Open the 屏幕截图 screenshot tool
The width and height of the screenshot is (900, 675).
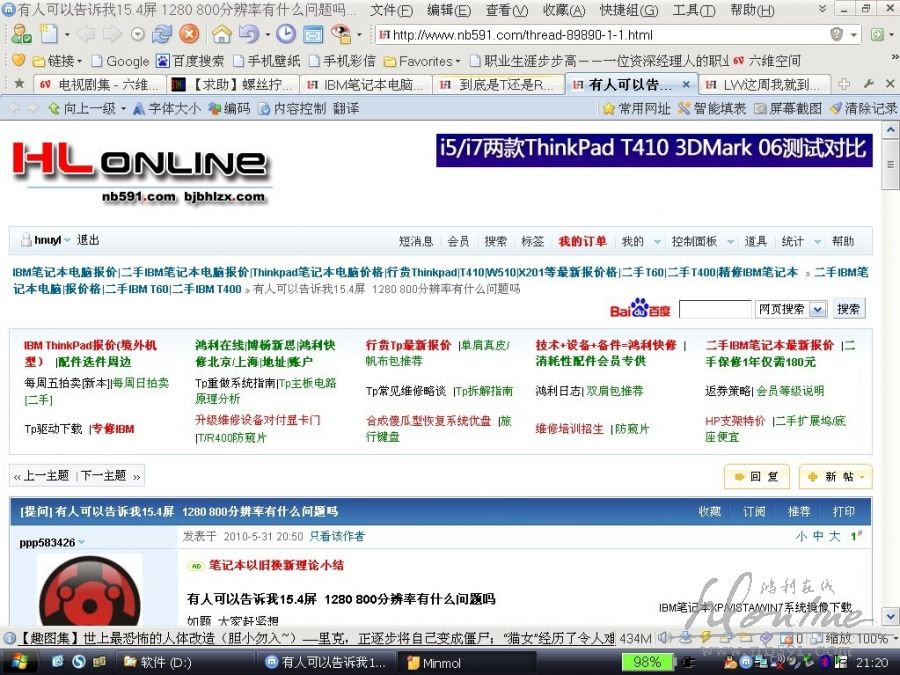(788, 108)
